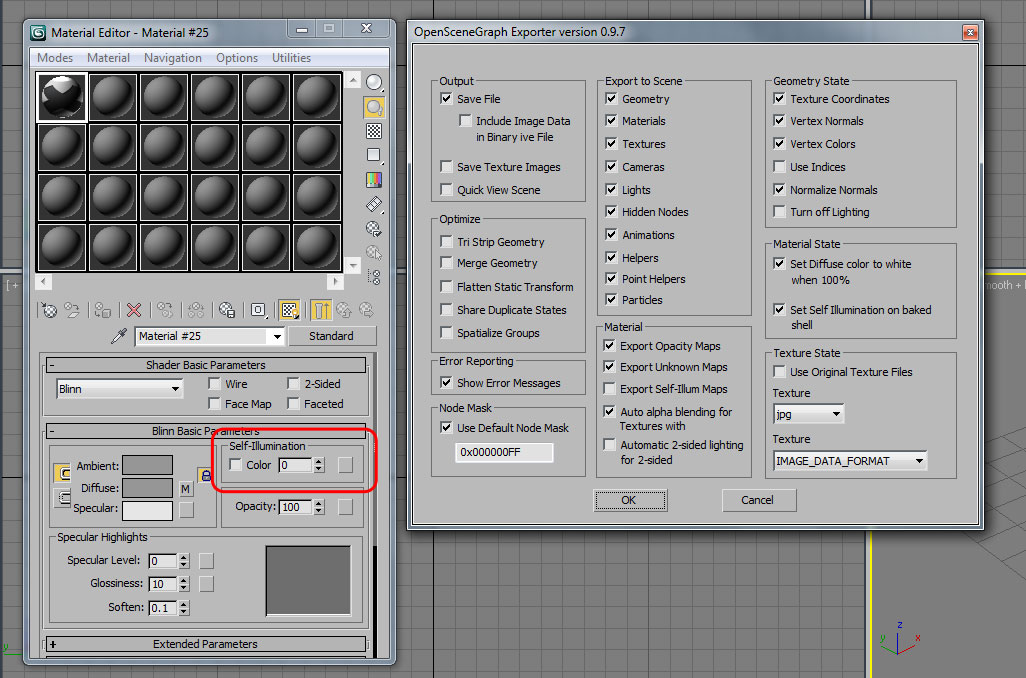Toggle the checkered Background icon

(374, 131)
